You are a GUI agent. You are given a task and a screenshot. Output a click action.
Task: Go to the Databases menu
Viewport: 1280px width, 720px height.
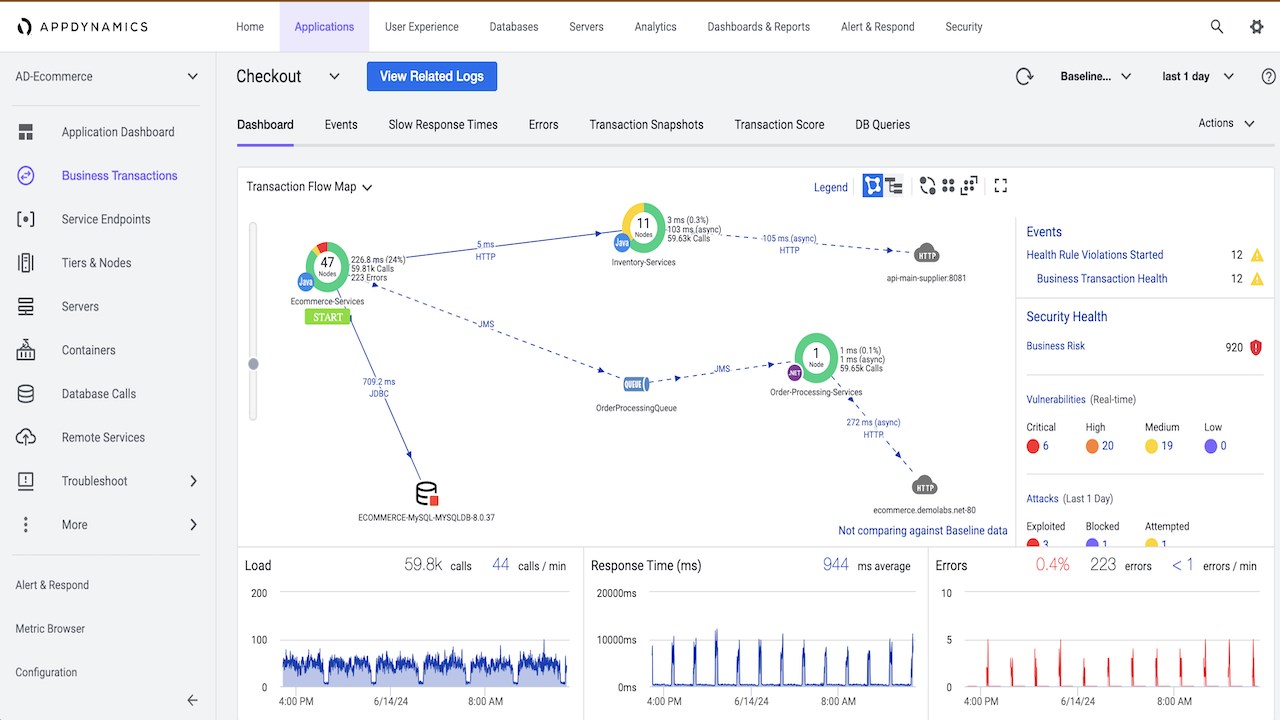514,27
